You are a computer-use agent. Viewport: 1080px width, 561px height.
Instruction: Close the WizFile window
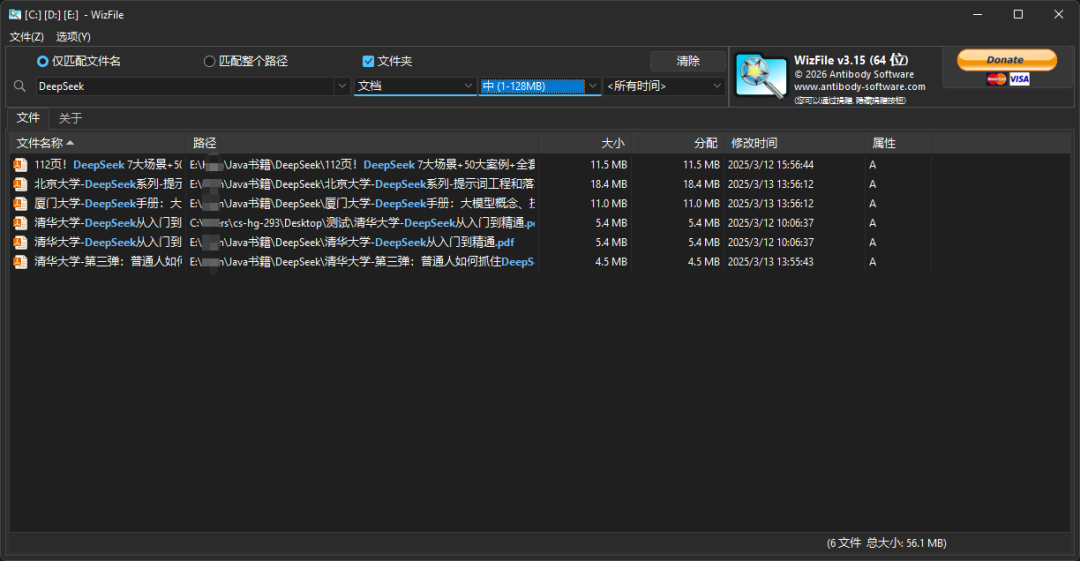[1059, 14]
